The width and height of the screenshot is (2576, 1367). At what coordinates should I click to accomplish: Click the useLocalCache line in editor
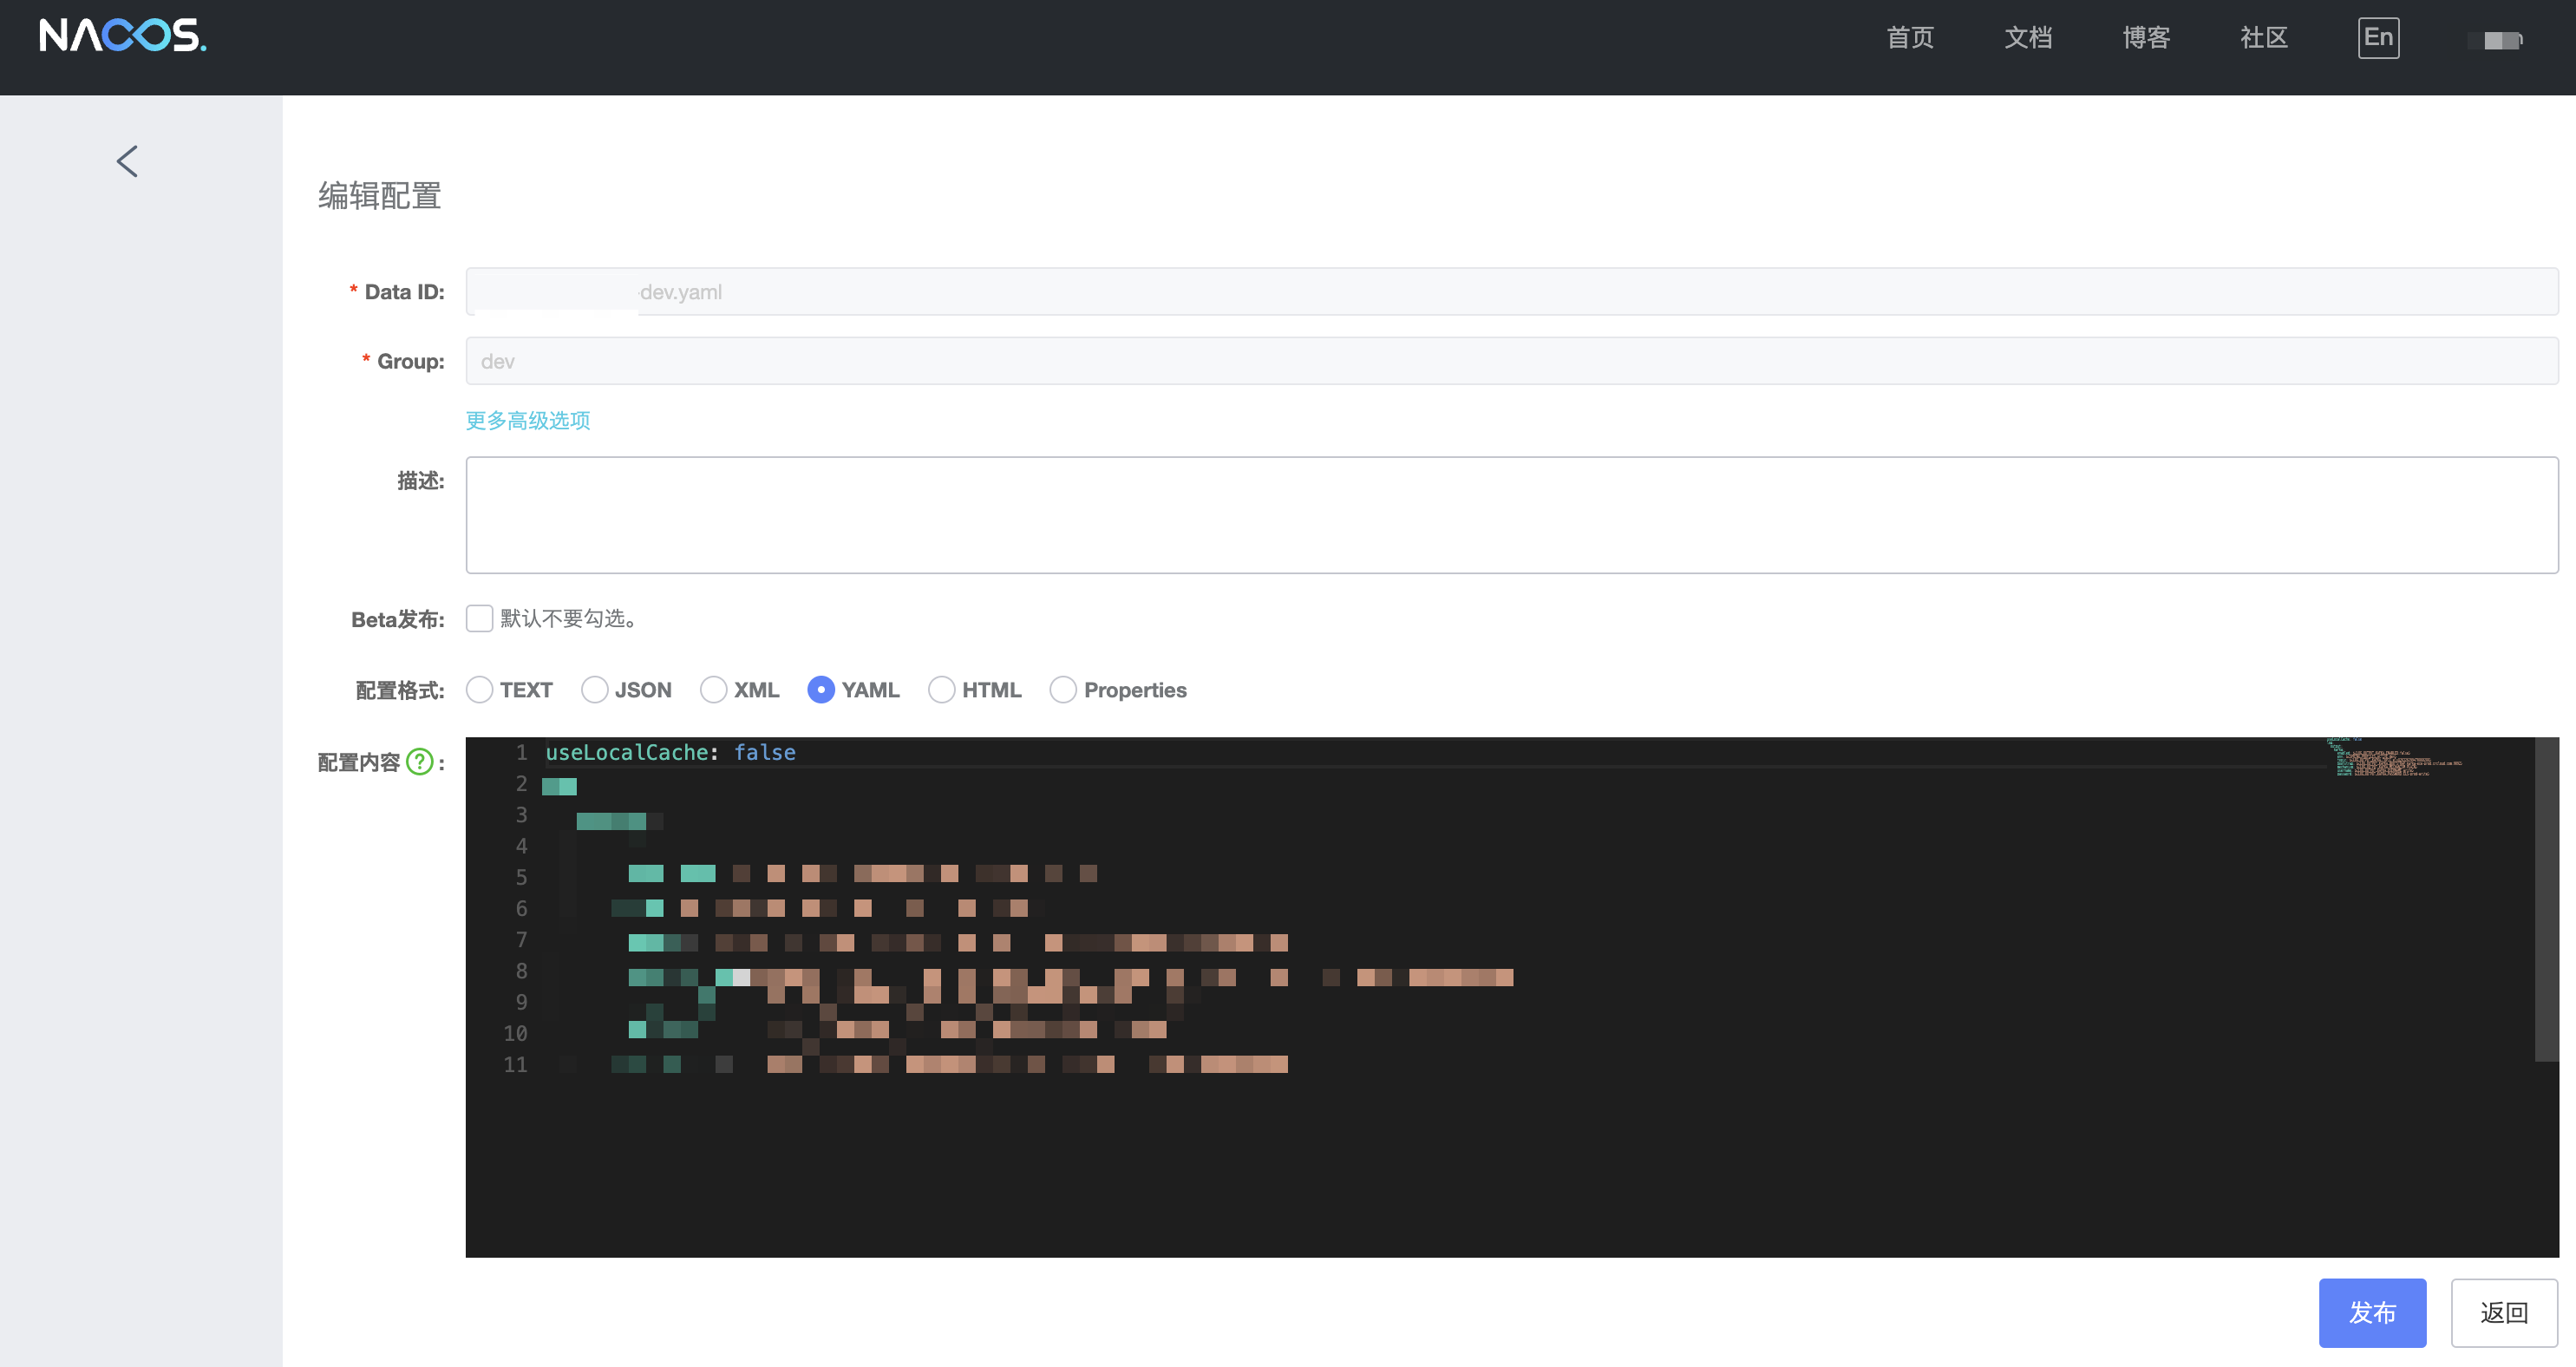(x=670, y=752)
